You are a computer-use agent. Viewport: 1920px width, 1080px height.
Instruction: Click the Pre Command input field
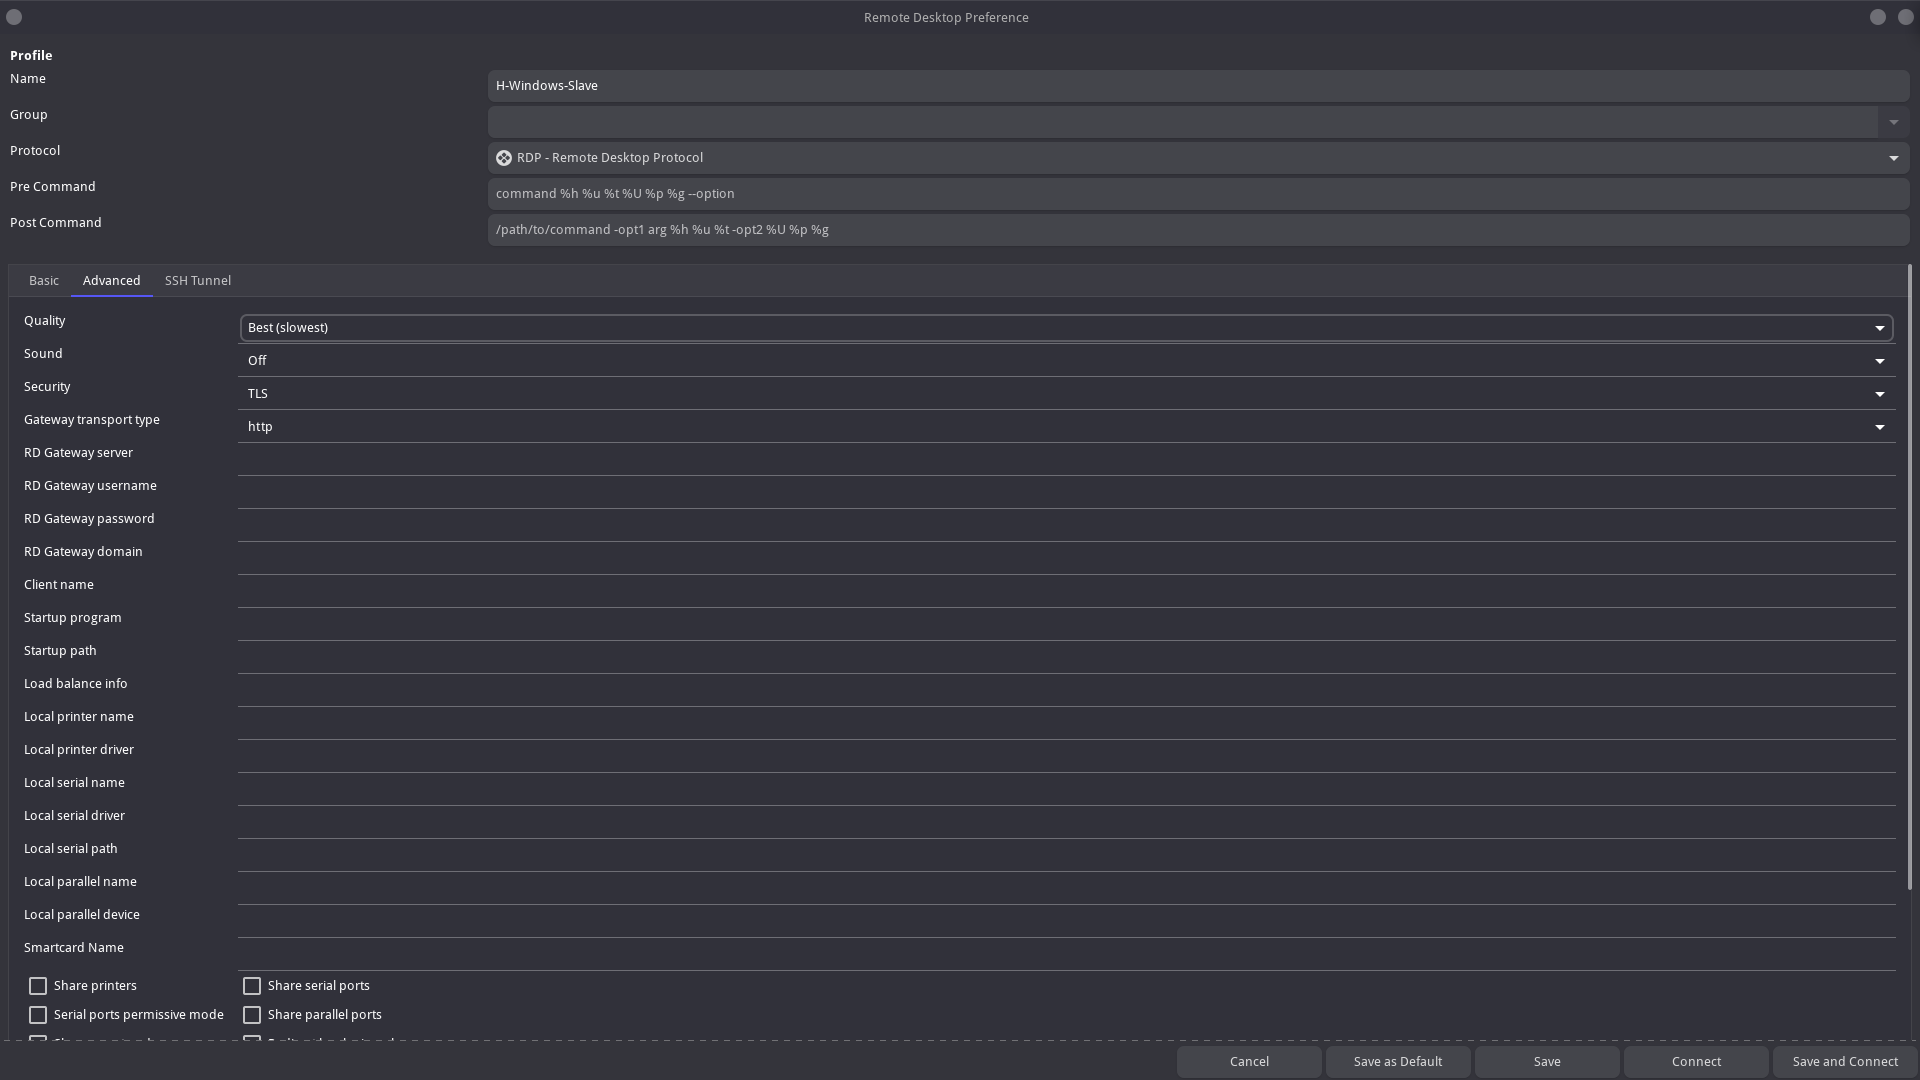1198,194
